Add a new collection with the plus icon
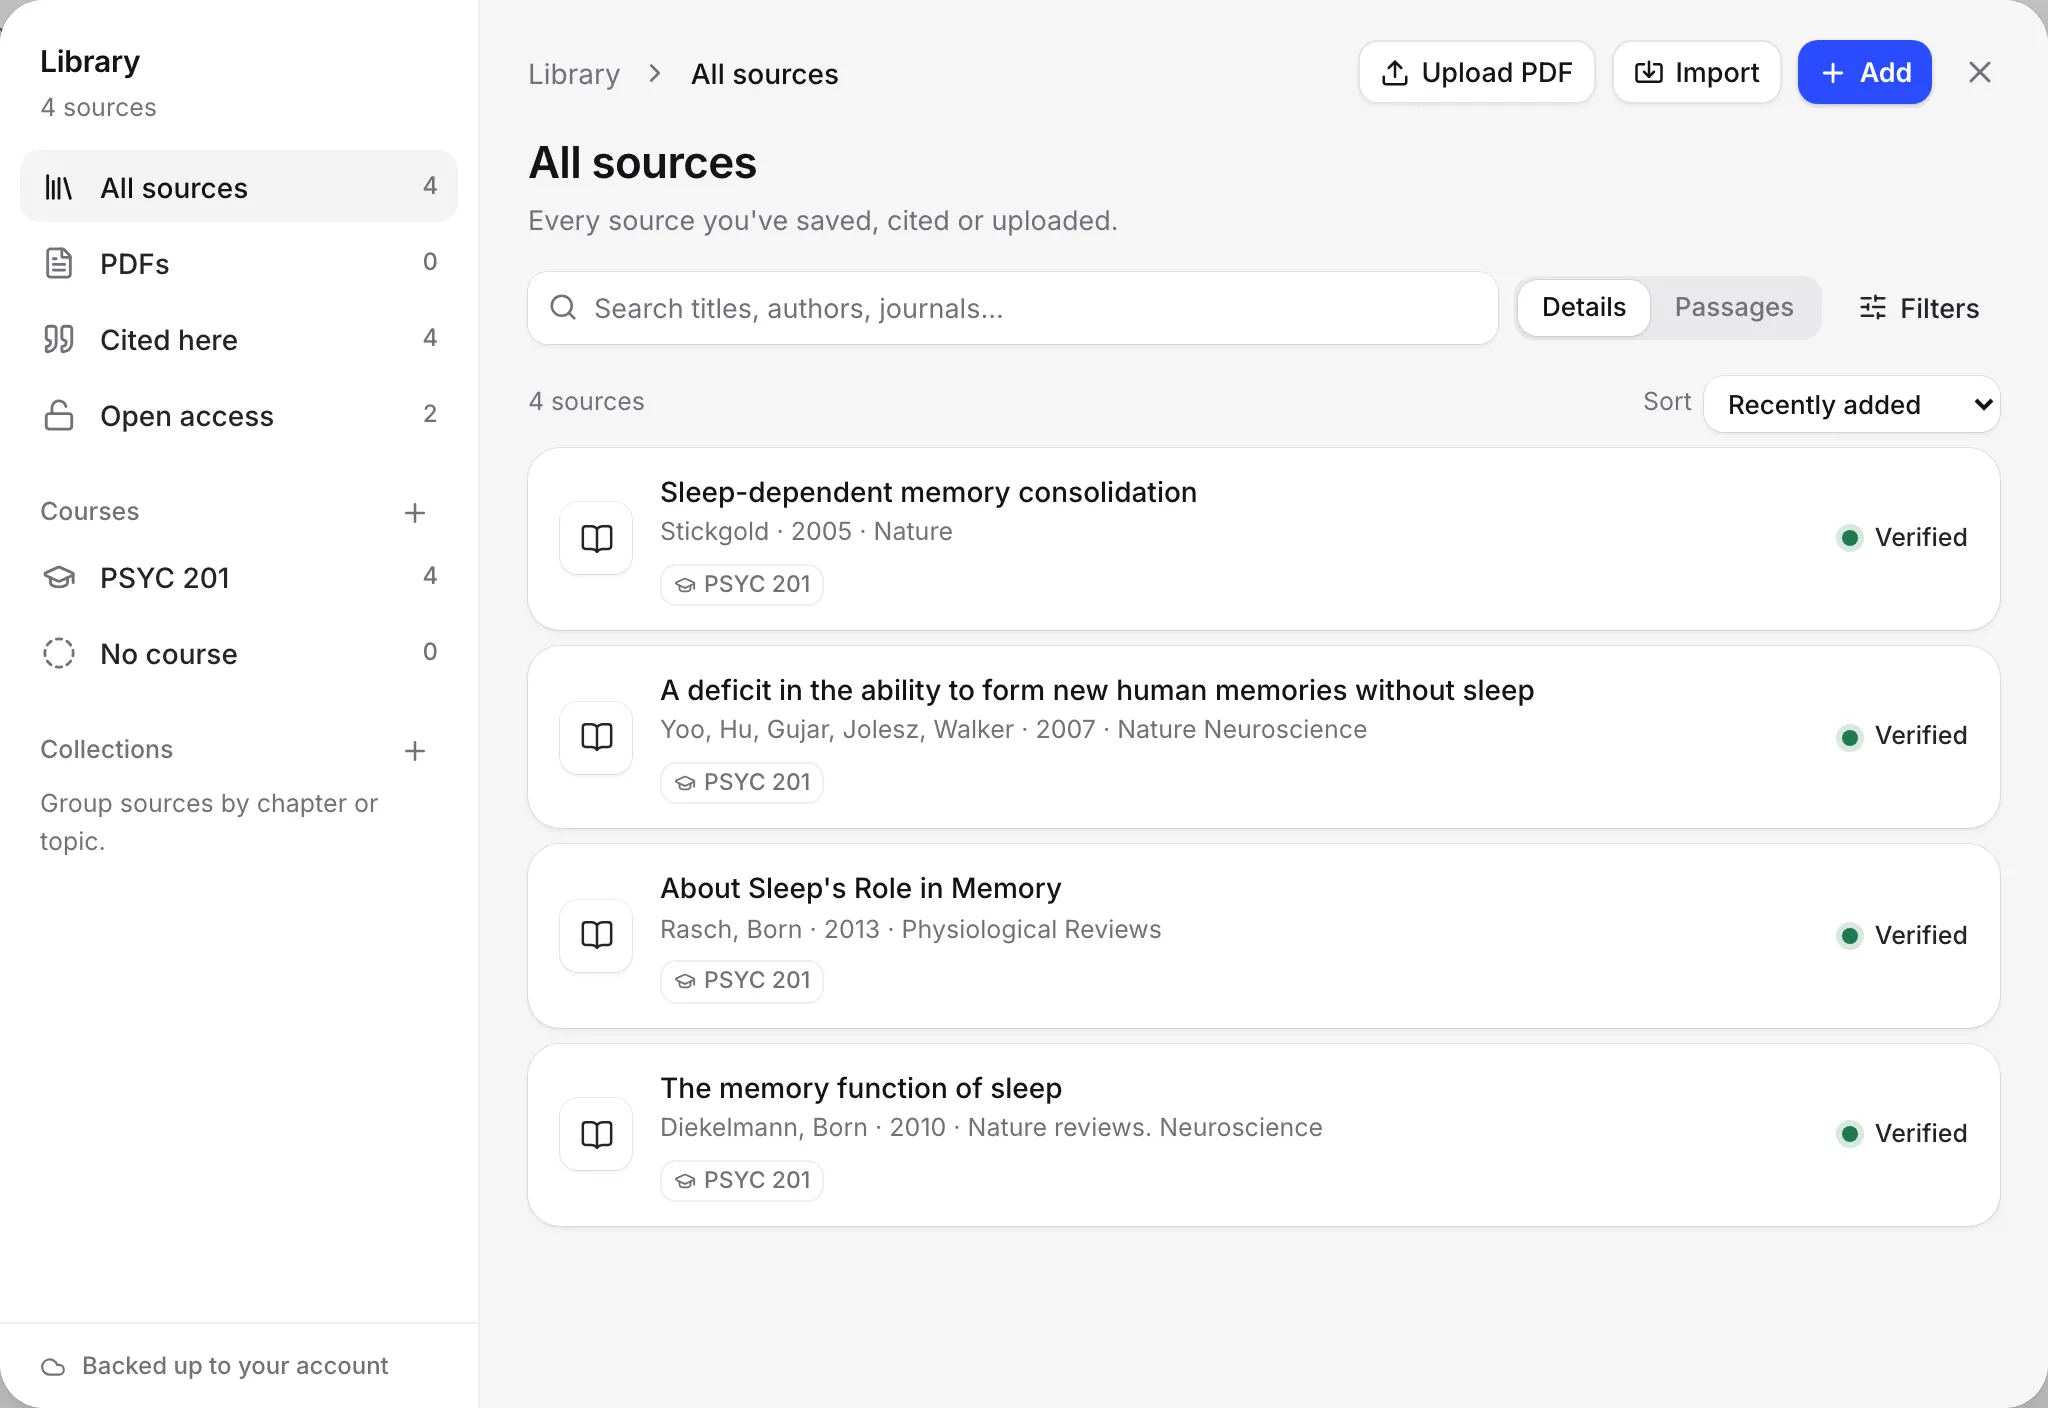Image resolution: width=2048 pixels, height=1408 pixels. [x=415, y=751]
